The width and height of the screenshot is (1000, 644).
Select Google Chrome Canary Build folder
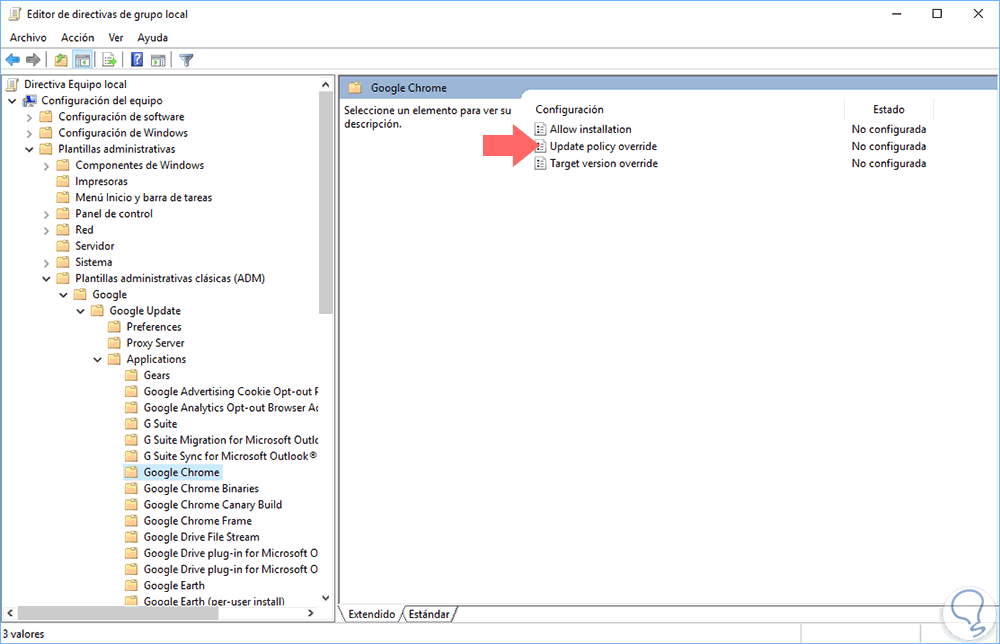tap(212, 505)
